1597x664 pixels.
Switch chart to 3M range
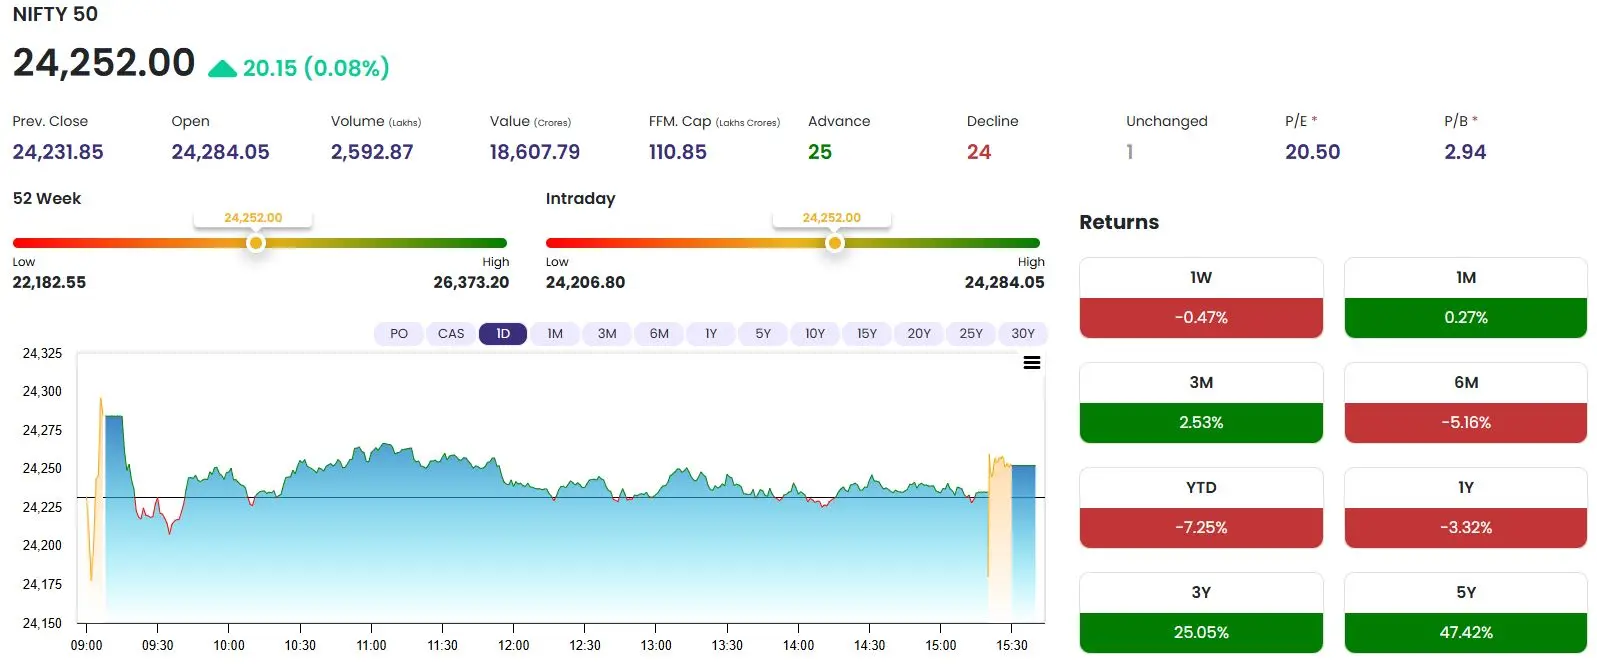[x=607, y=333]
